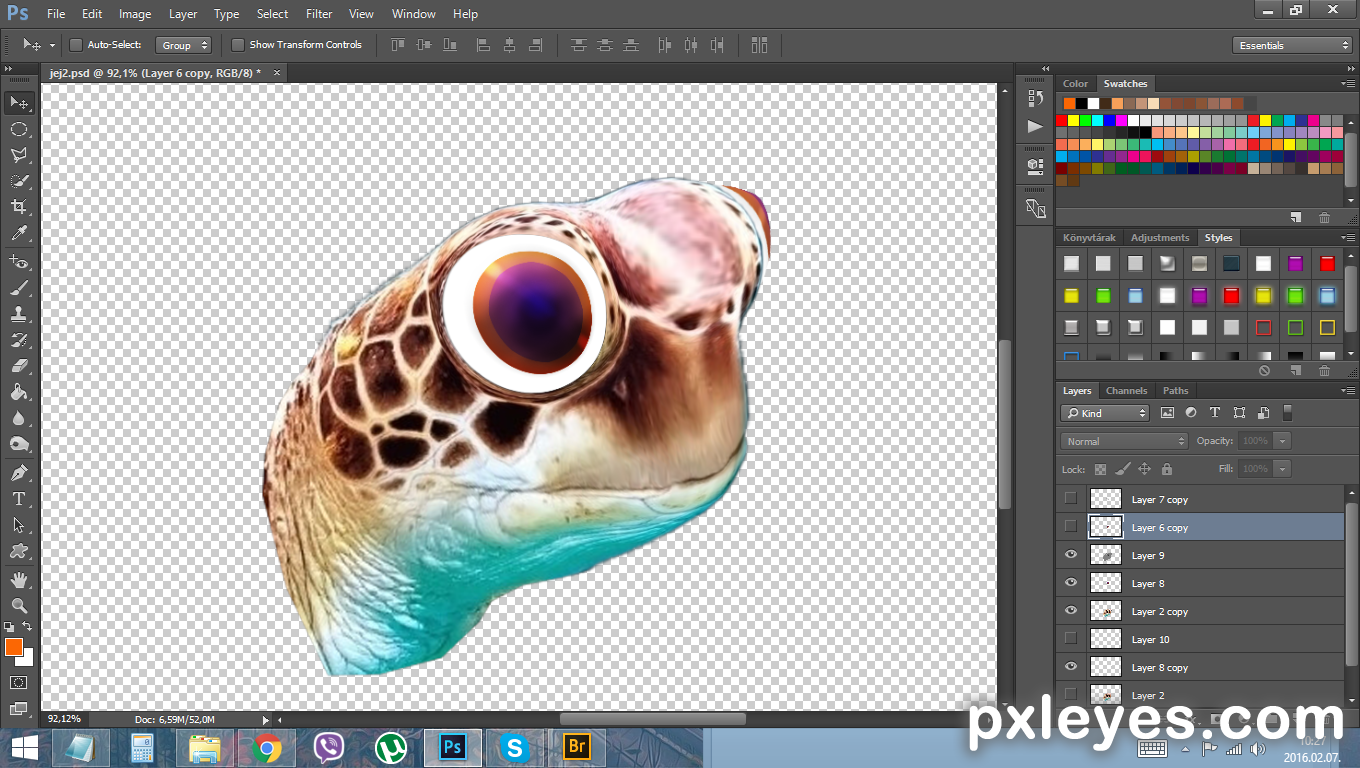Select the Quick Selection tool
The width and height of the screenshot is (1360, 768).
point(19,181)
